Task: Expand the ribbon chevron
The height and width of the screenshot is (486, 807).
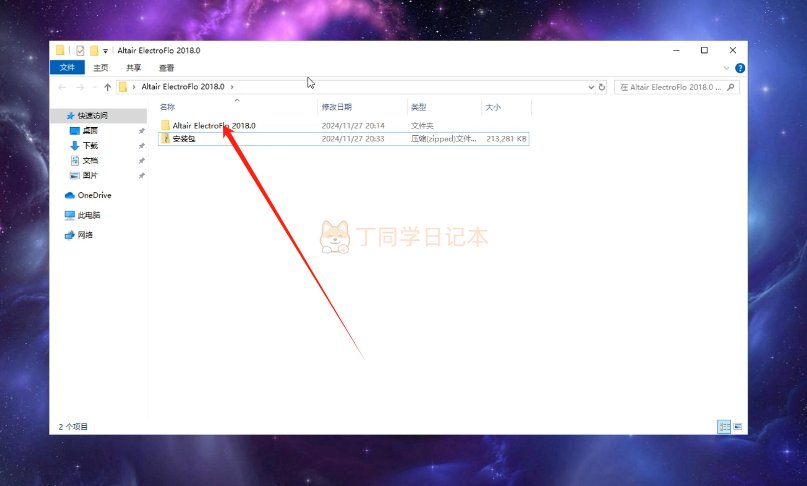Action: coord(726,68)
